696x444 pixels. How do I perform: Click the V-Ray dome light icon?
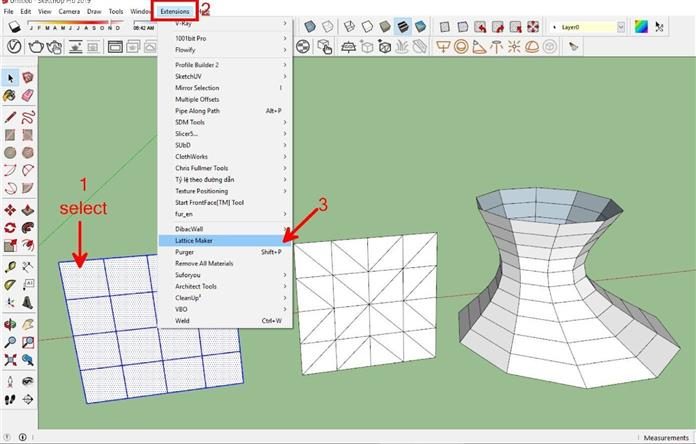tap(532, 47)
